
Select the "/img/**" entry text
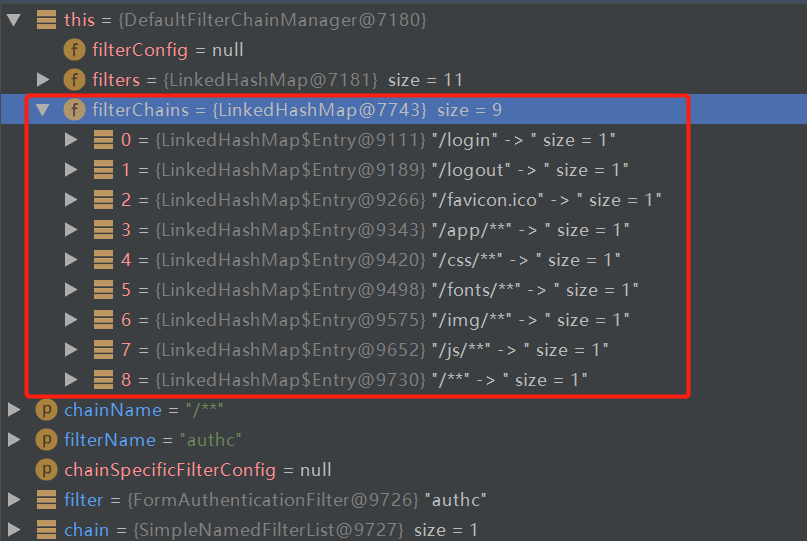pyautogui.click(x=472, y=320)
